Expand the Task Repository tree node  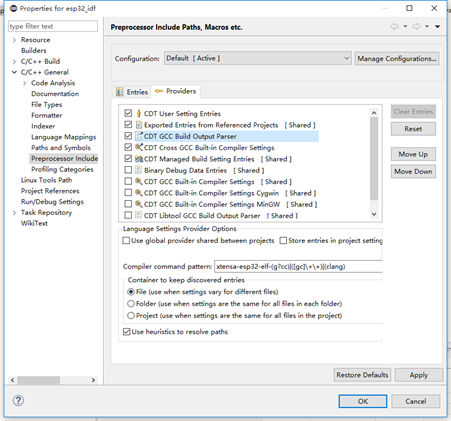point(14,213)
